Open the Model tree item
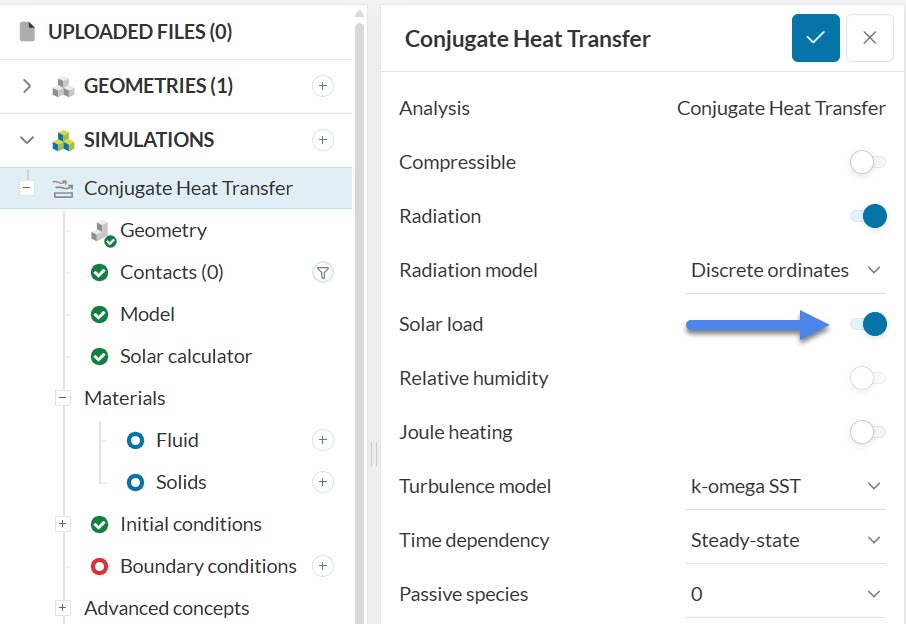The width and height of the screenshot is (906, 624). (x=147, y=314)
